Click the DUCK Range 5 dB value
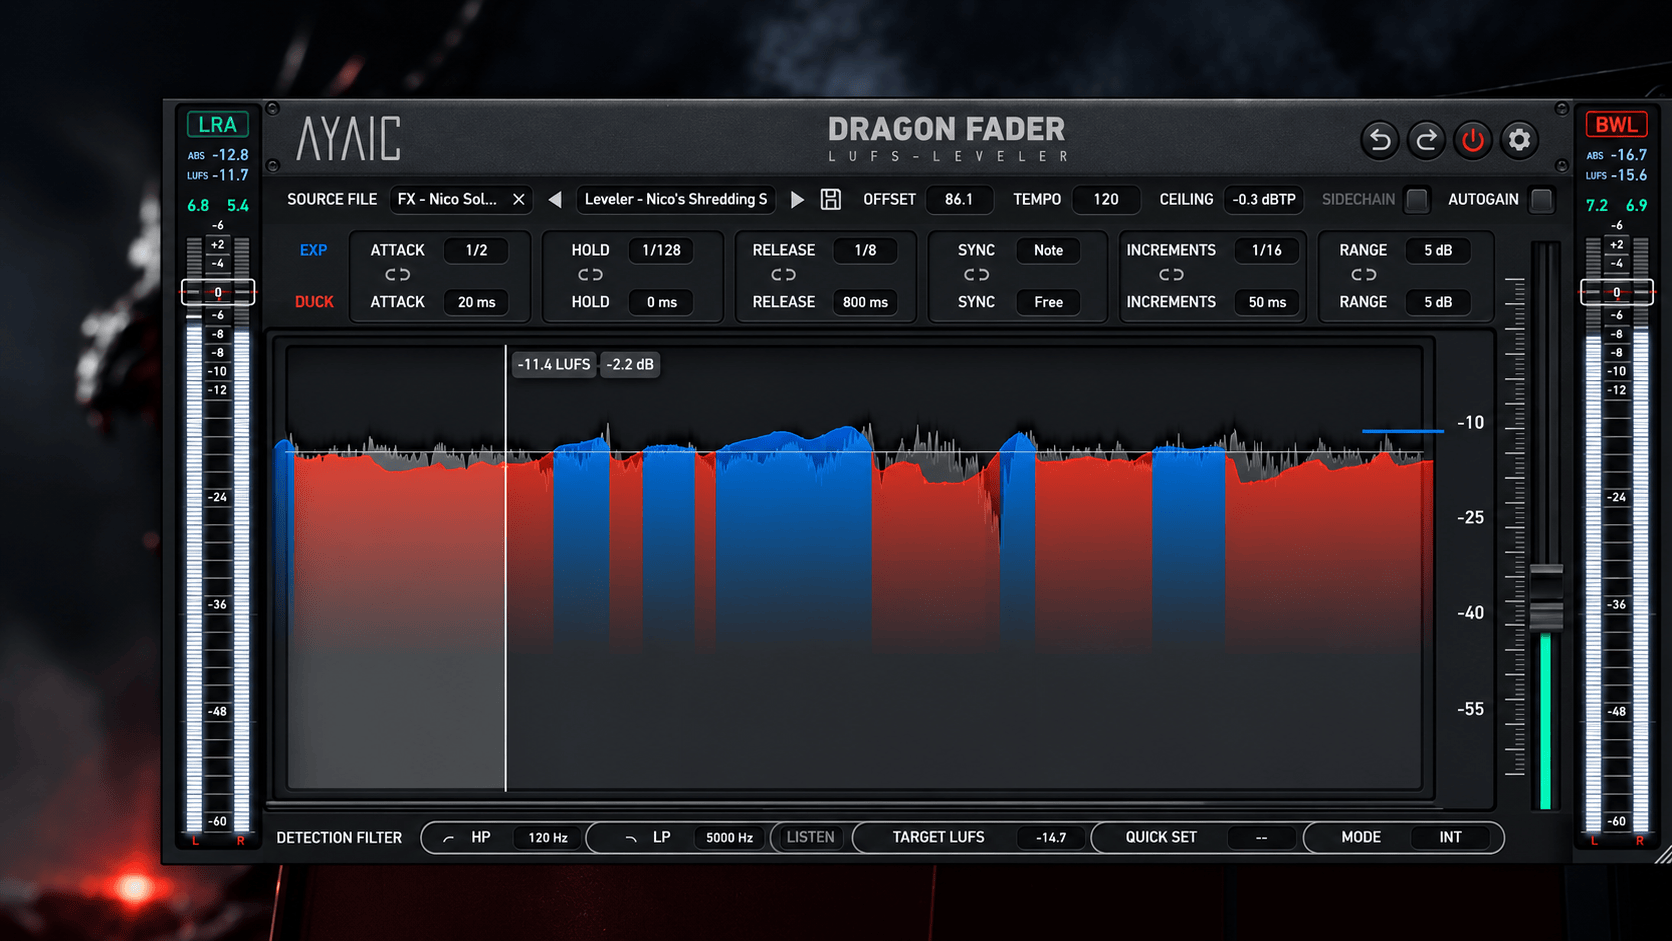Image resolution: width=1672 pixels, height=941 pixels. tap(1438, 302)
